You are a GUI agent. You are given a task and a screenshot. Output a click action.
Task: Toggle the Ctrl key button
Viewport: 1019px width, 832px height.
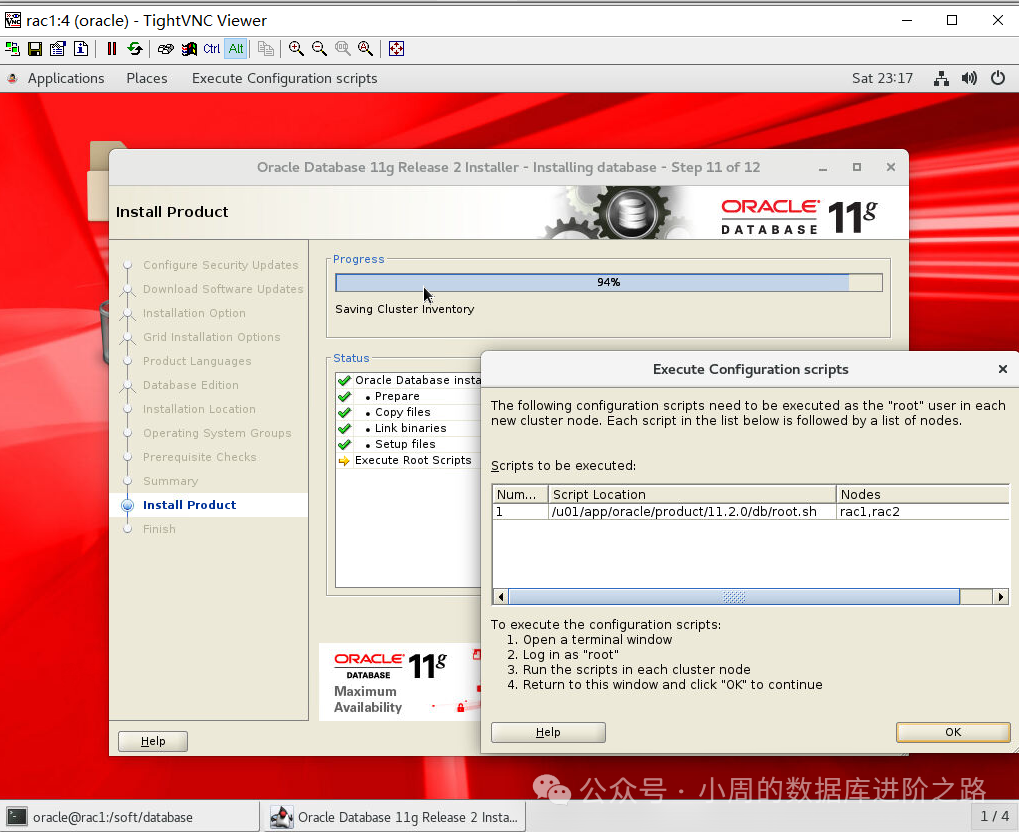[x=212, y=49]
